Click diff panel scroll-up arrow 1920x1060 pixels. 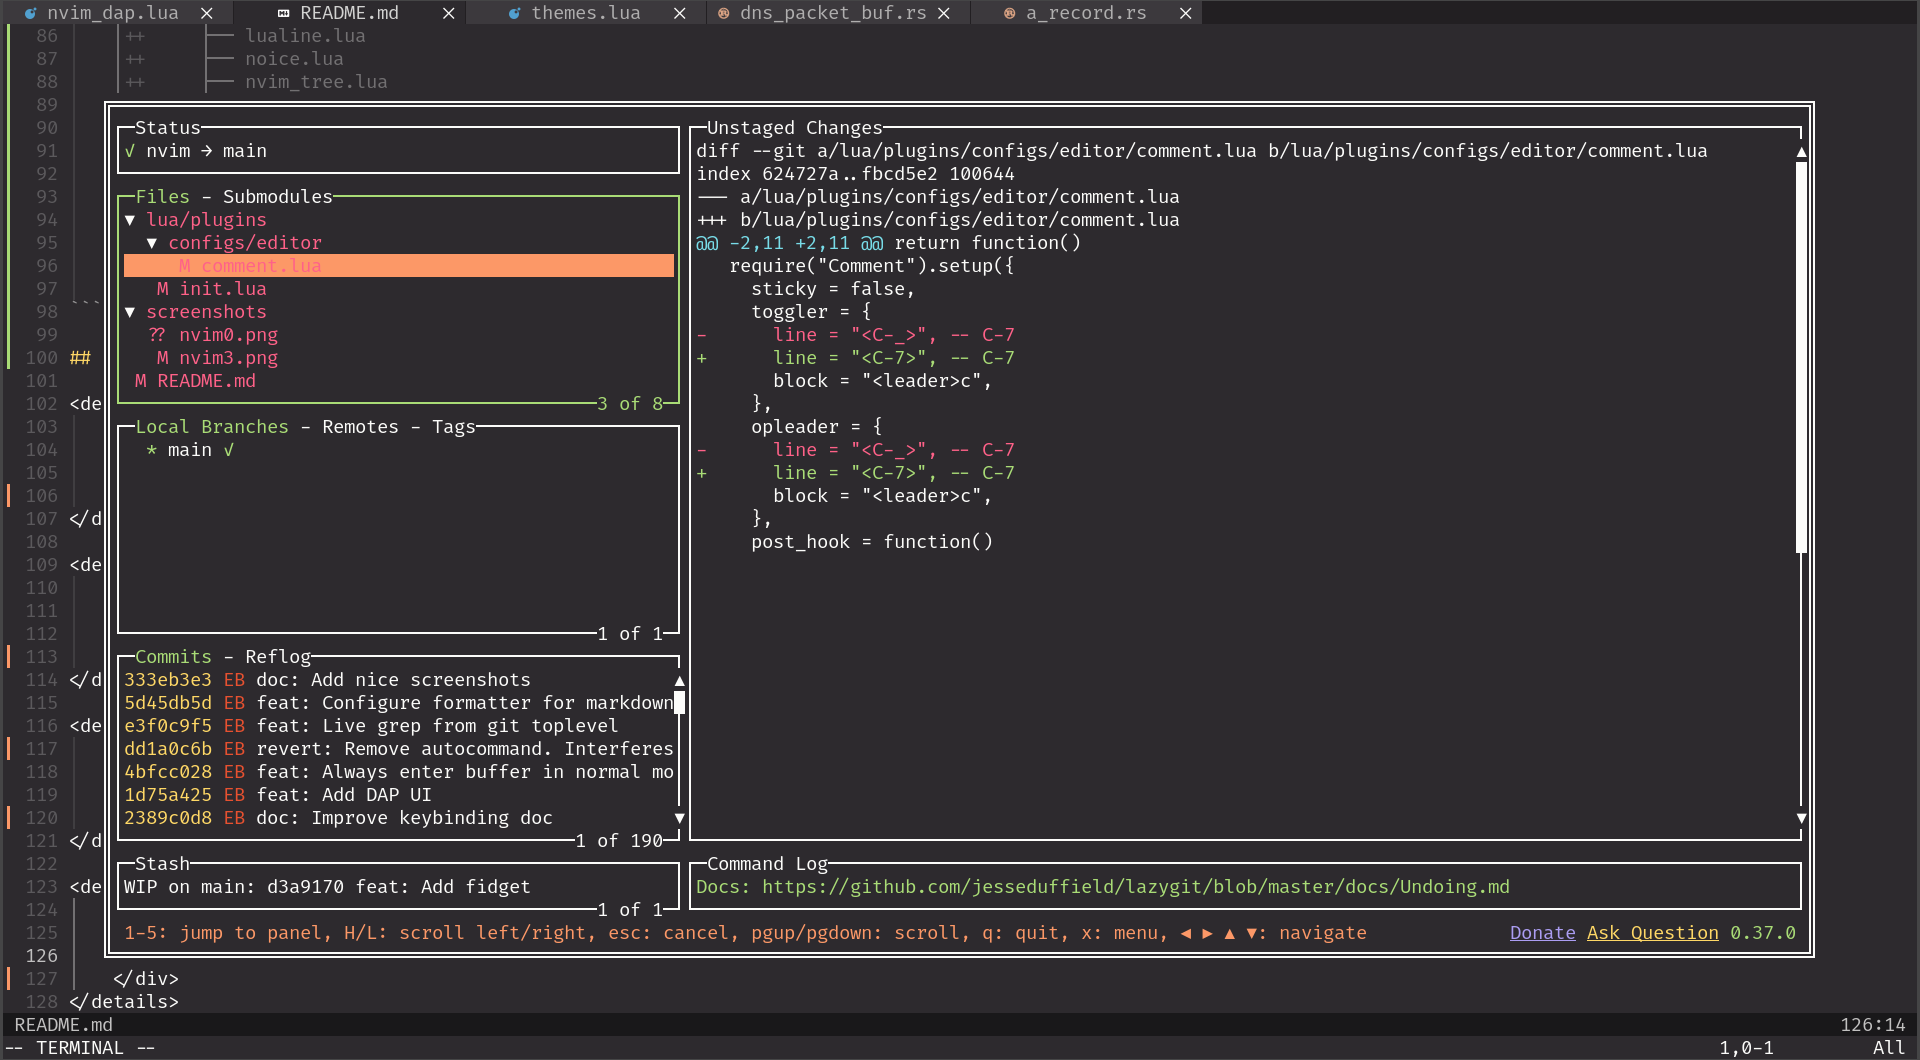[1801, 152]
